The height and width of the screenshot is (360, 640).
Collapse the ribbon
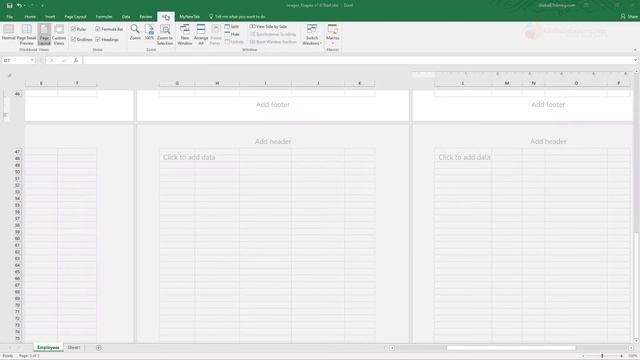point(635,50)
